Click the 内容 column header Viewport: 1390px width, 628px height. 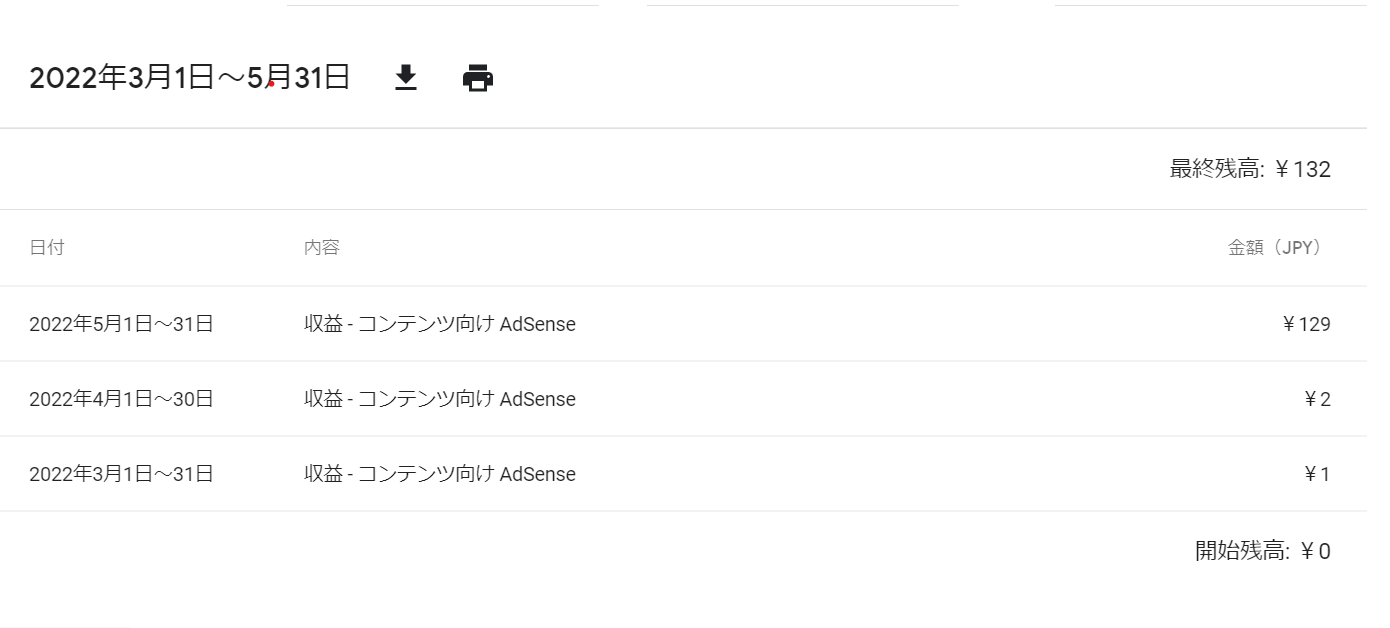[x=322, y=248]
